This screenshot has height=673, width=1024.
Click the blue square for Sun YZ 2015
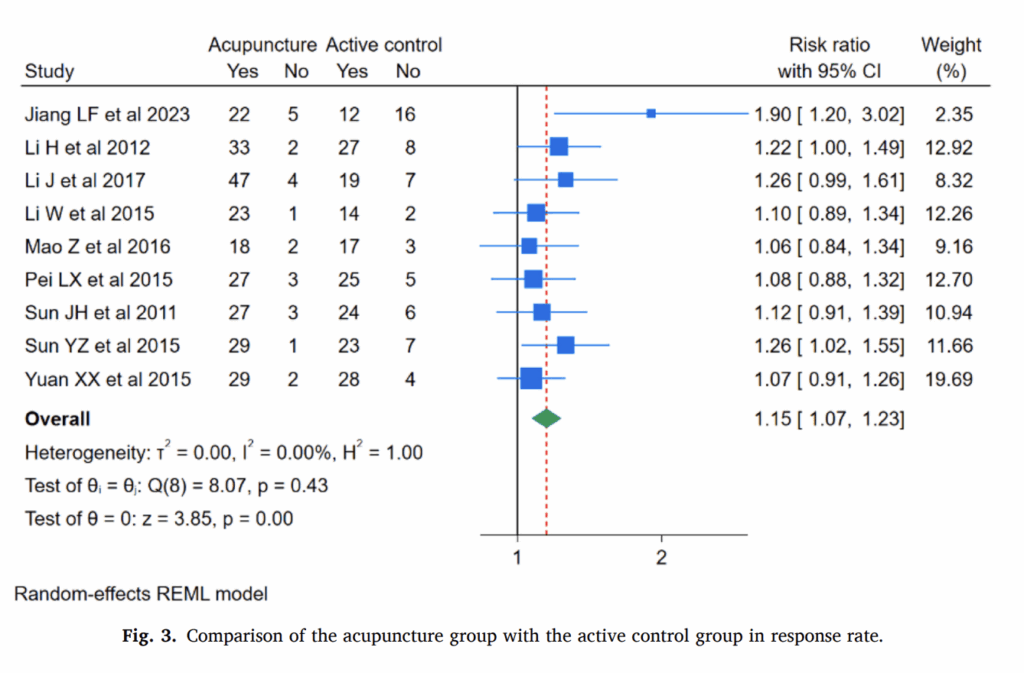(565, 346)
